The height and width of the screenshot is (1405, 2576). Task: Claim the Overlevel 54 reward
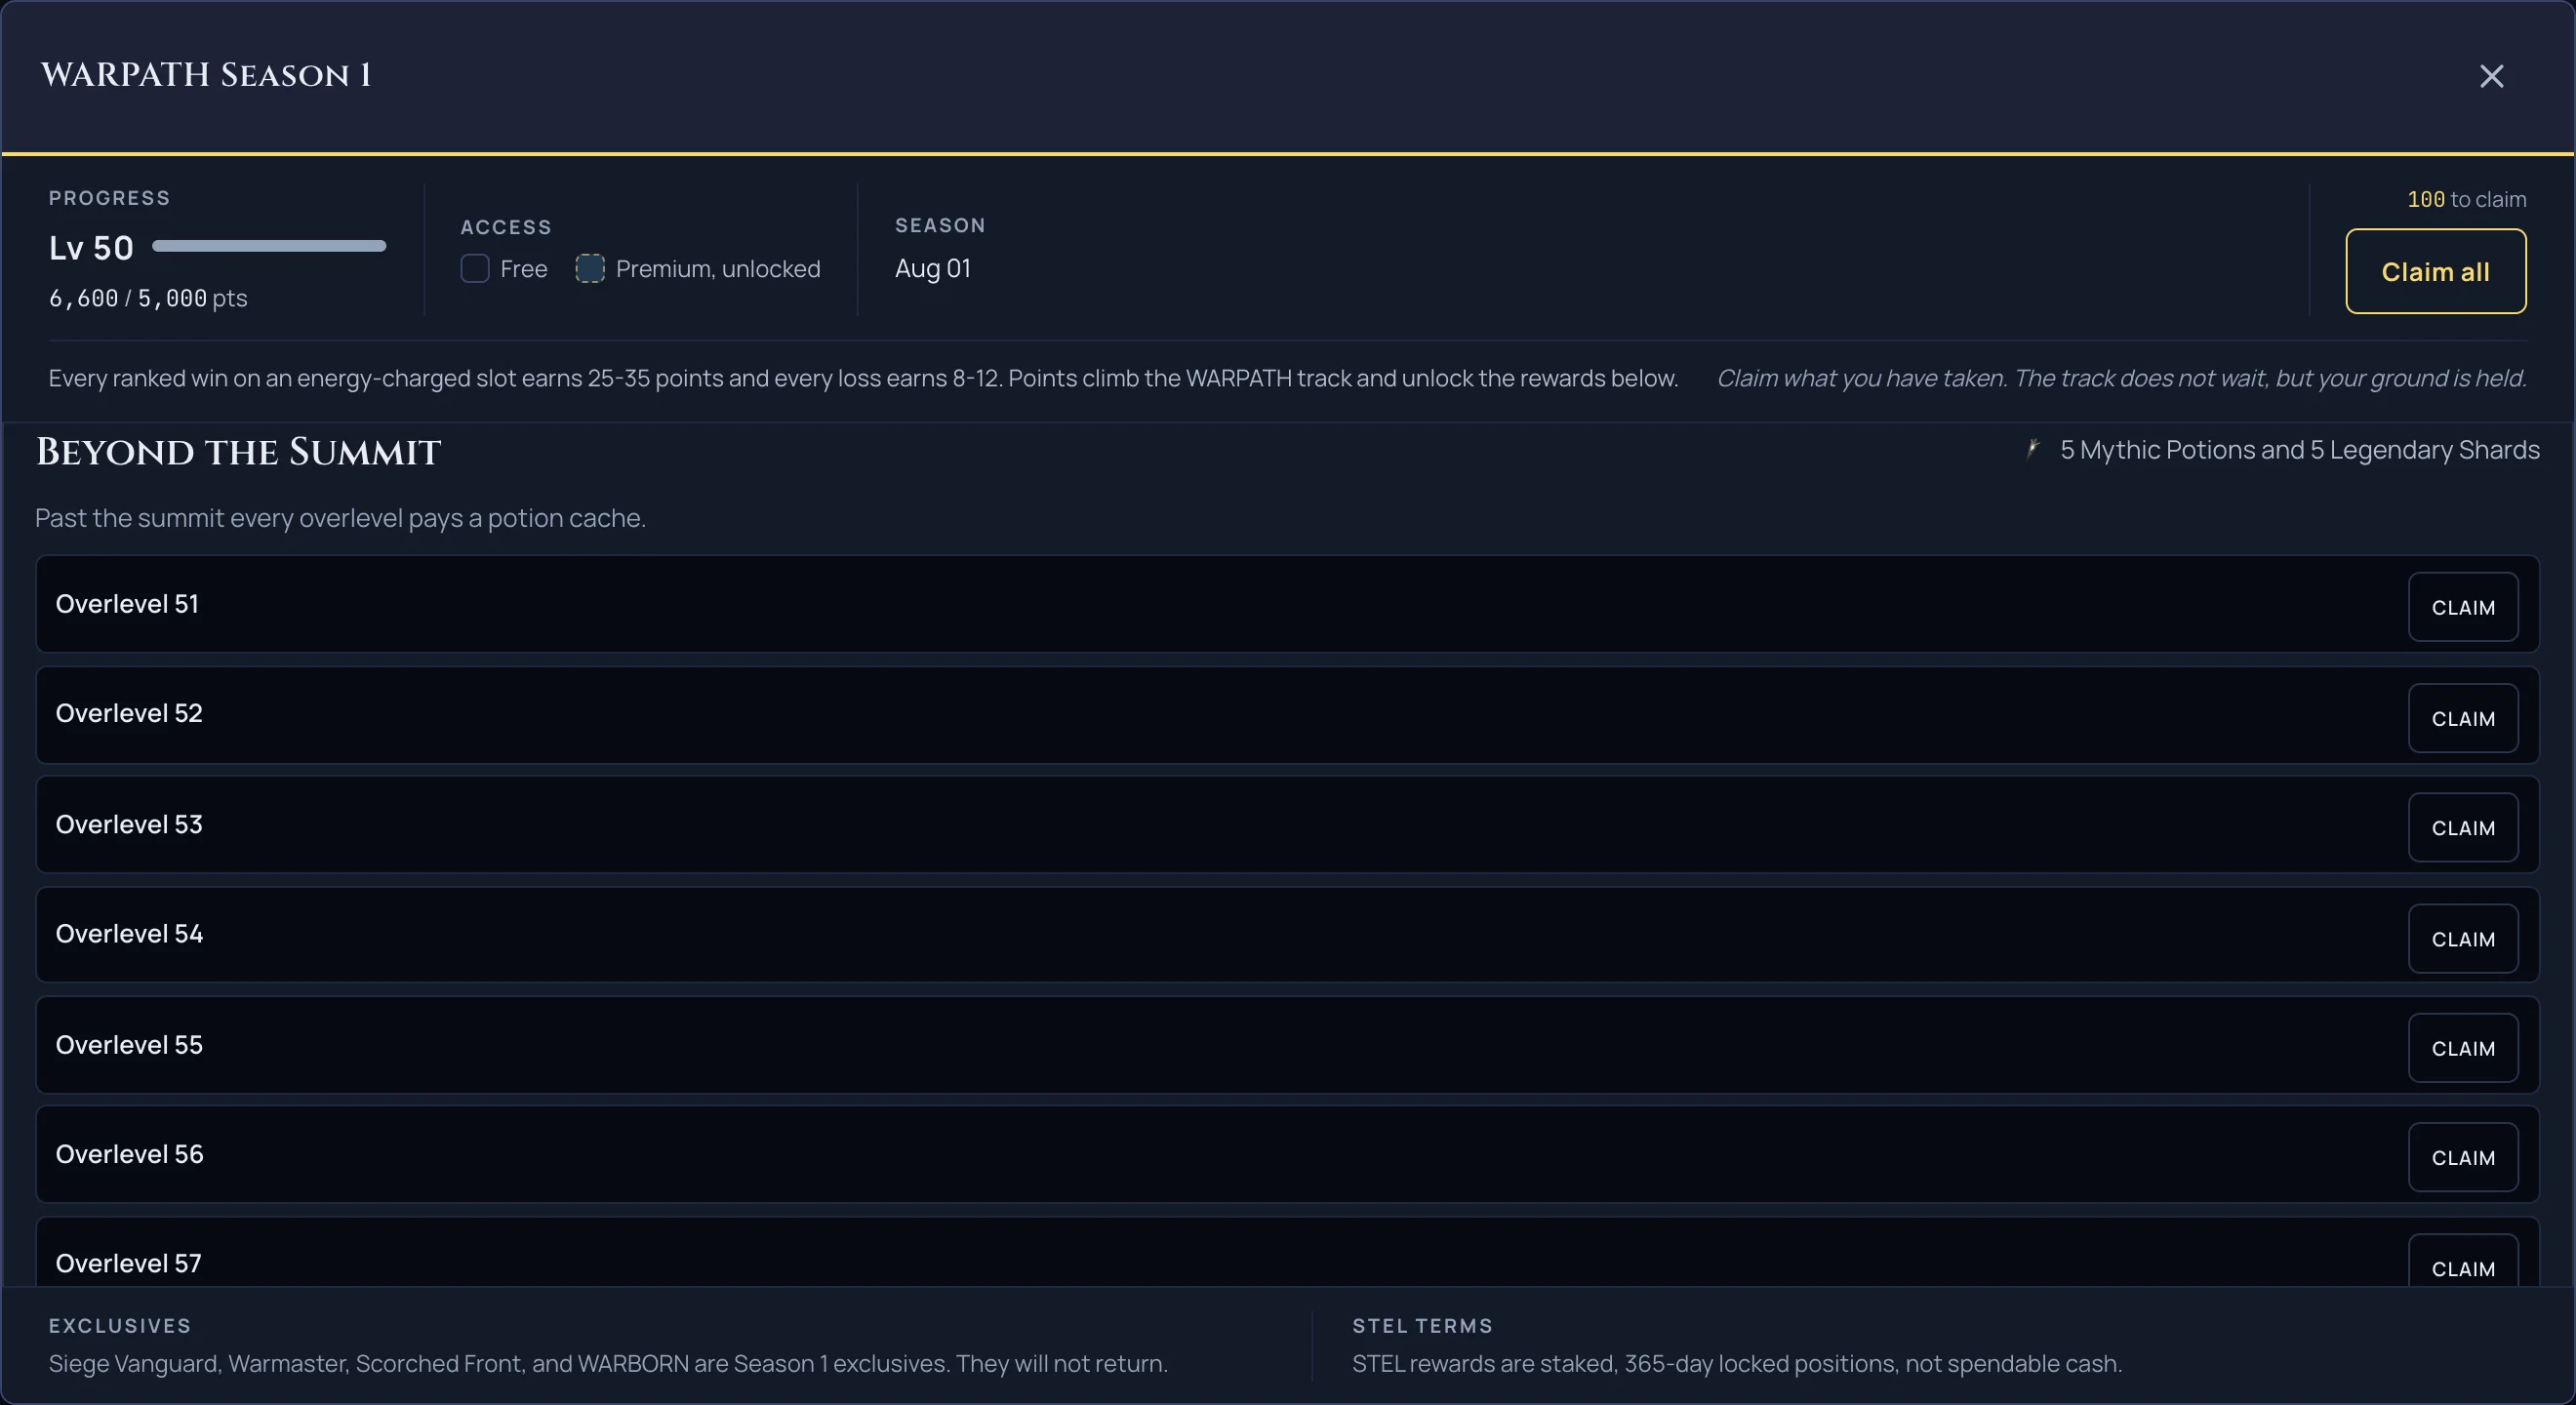(2462, 938)
